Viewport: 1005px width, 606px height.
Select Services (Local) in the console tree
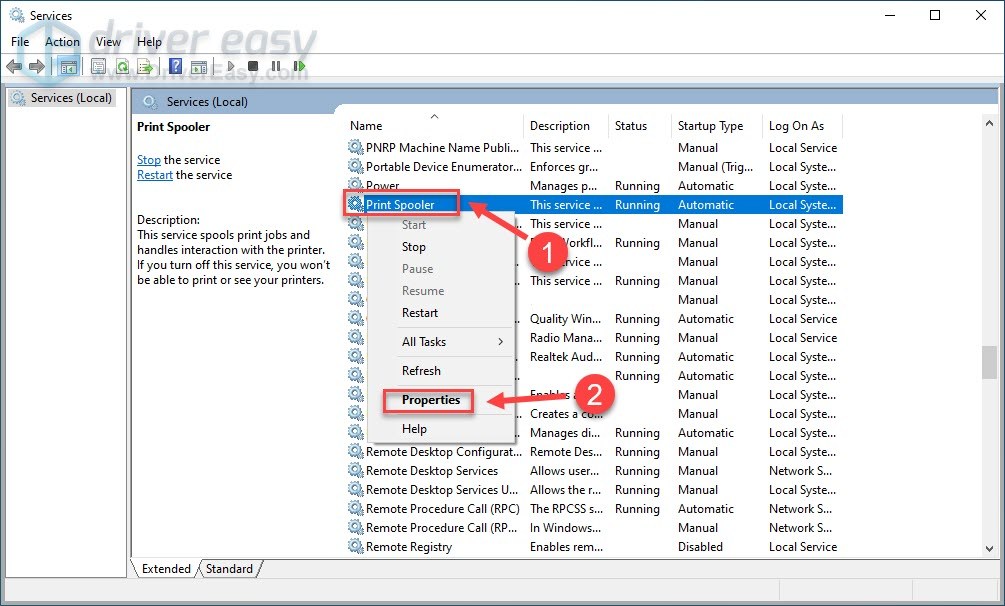pos(70,98)
